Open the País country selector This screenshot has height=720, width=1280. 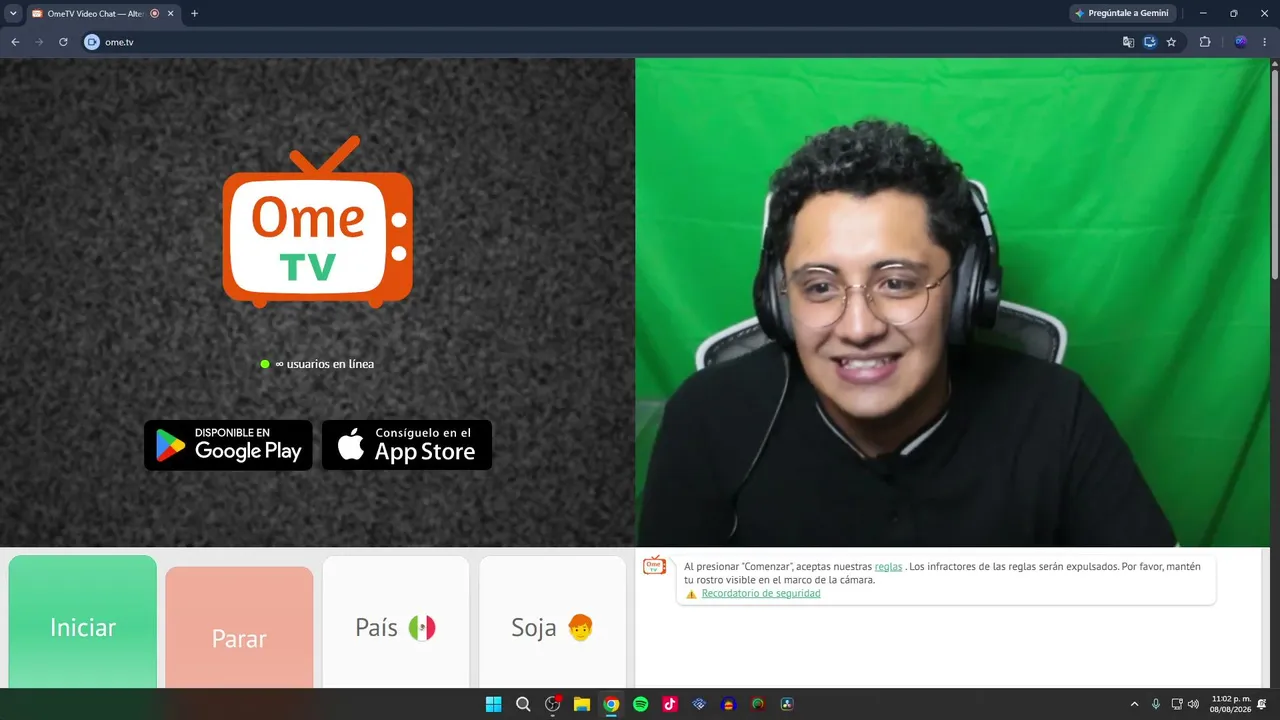(396, 622)
